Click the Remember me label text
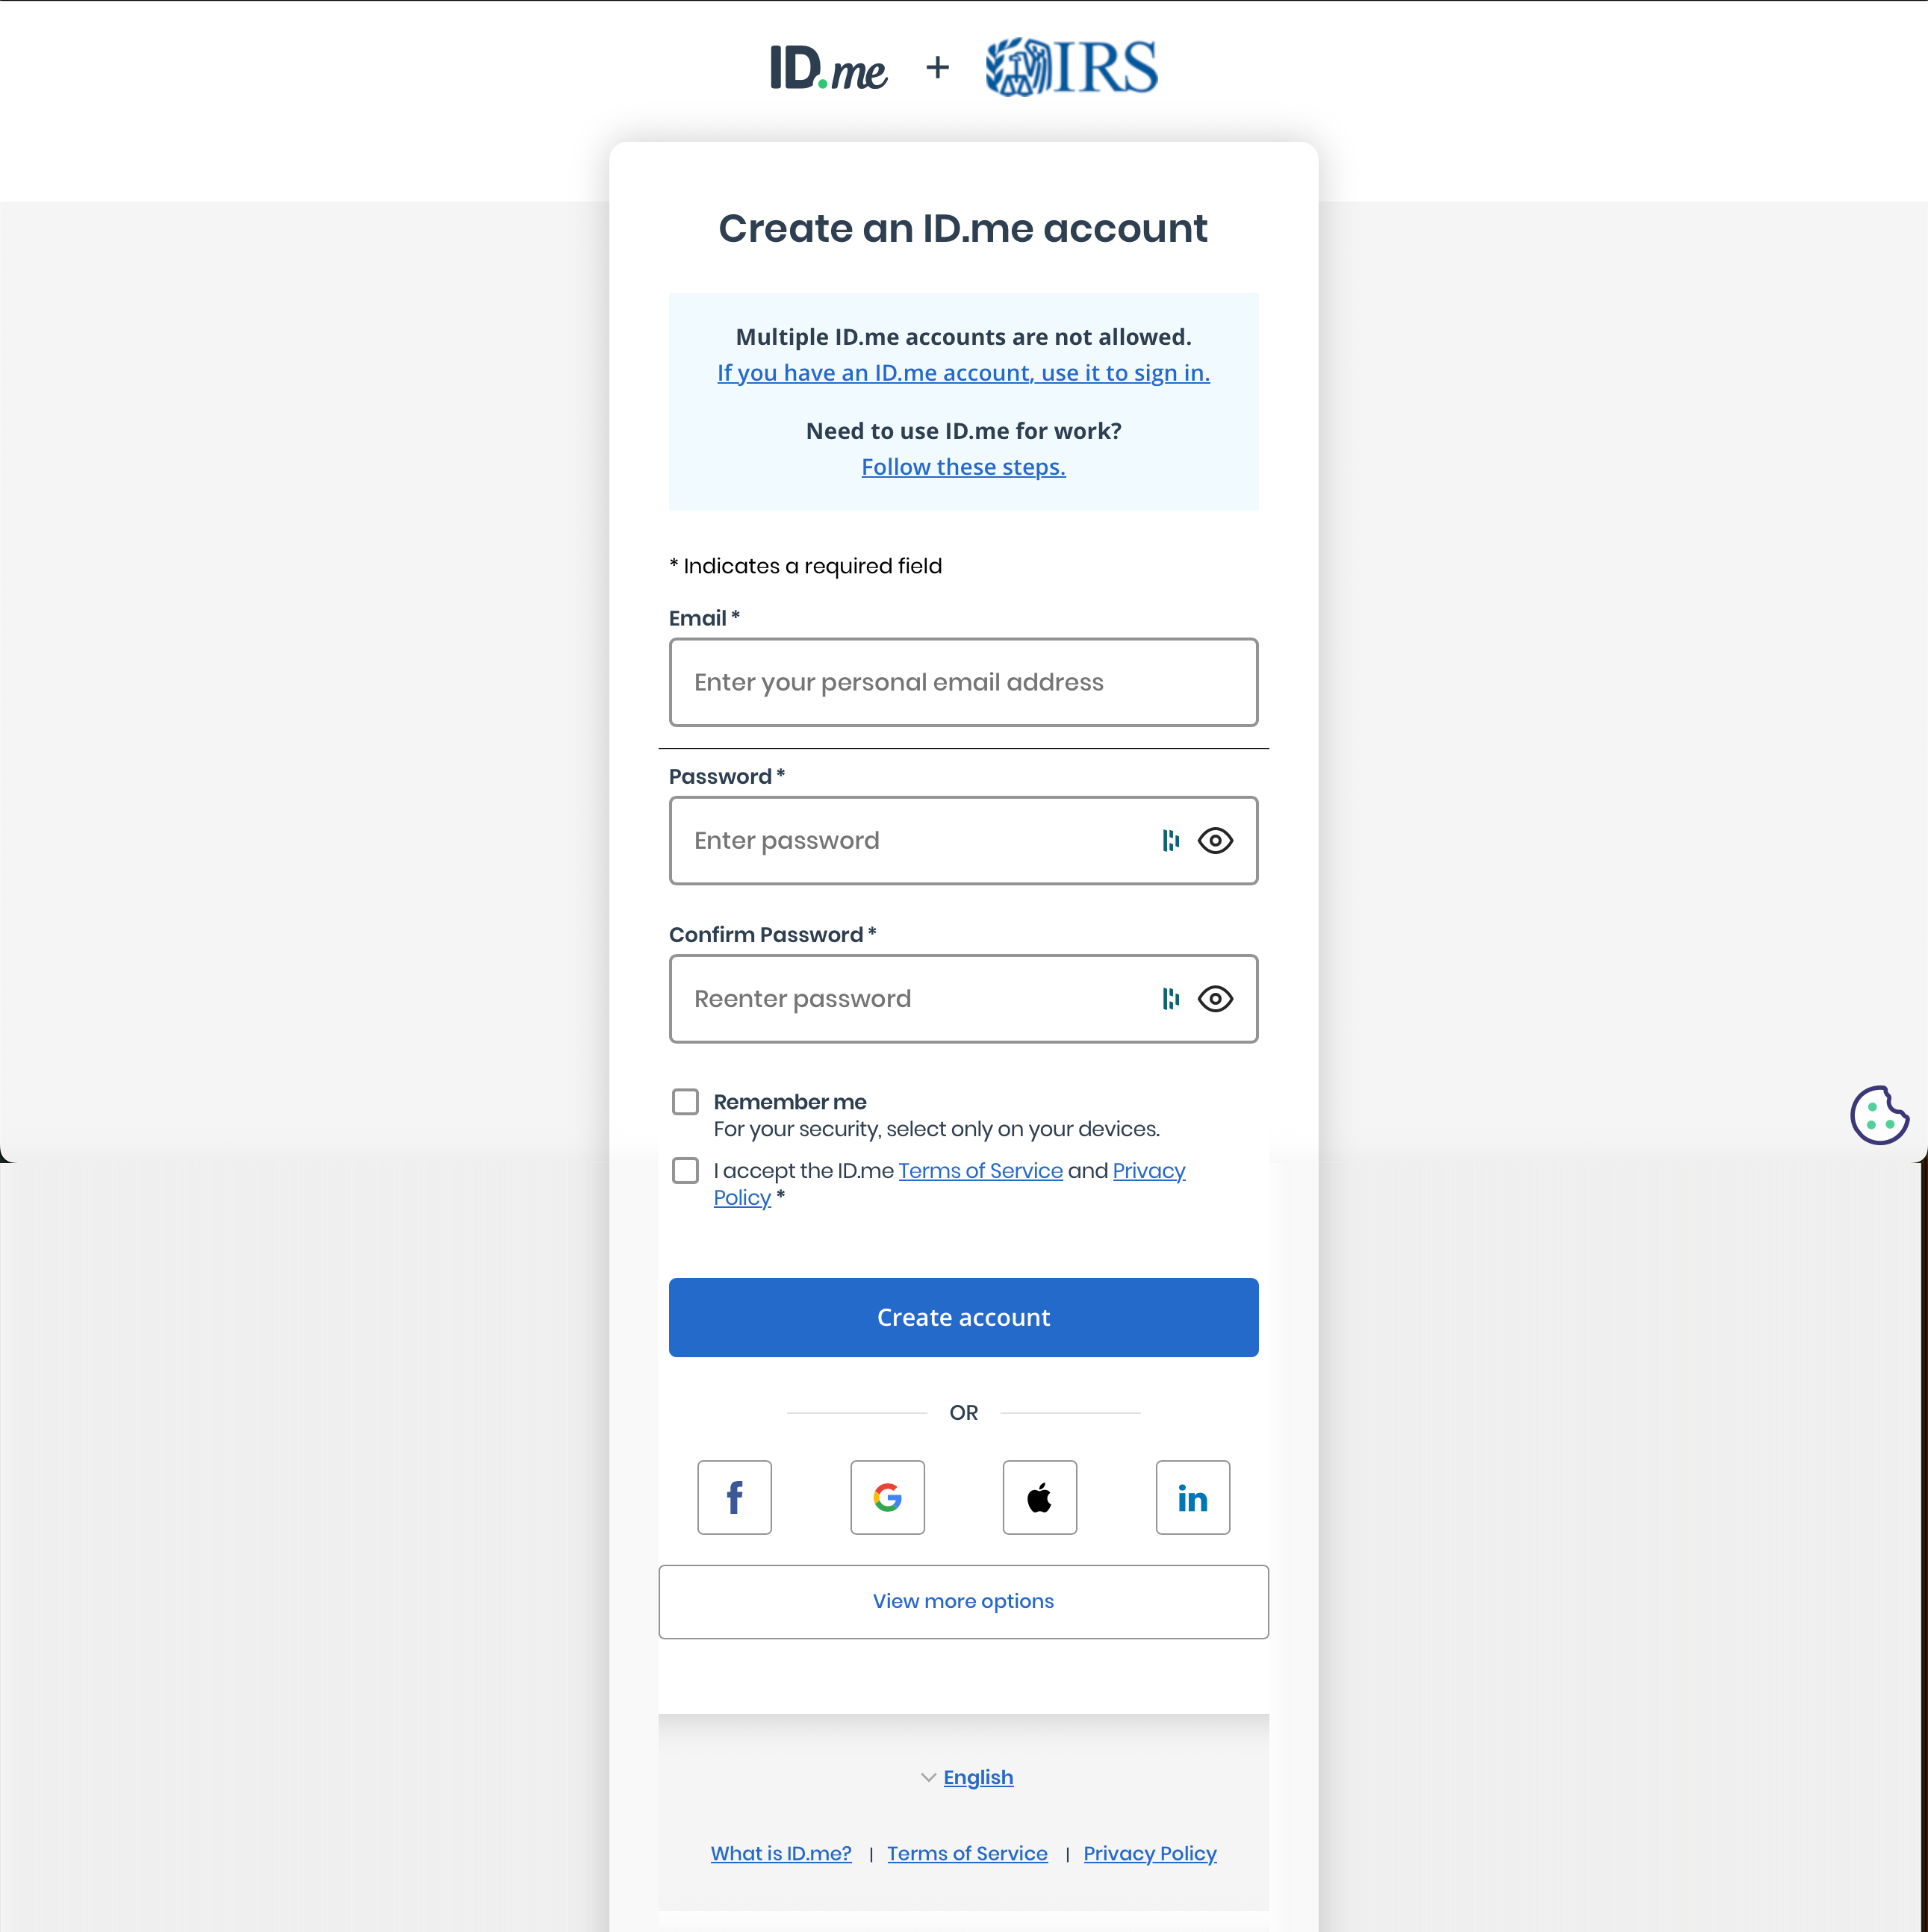Viewport: 1928px width, 1932px height. point(790,1101)
